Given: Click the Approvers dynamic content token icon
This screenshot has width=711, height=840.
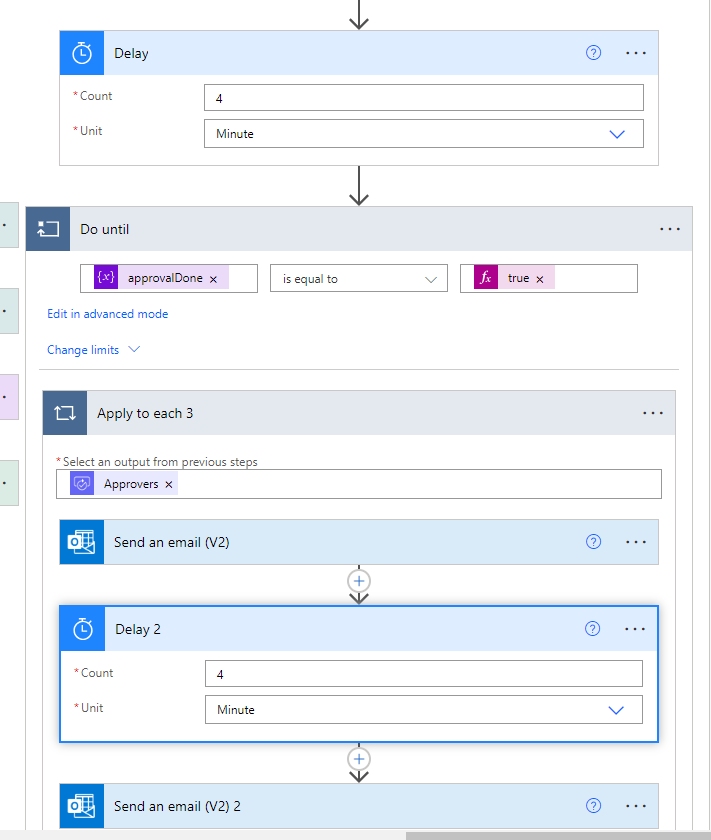Looking at the screenshot, I should [x=81, y=483].
